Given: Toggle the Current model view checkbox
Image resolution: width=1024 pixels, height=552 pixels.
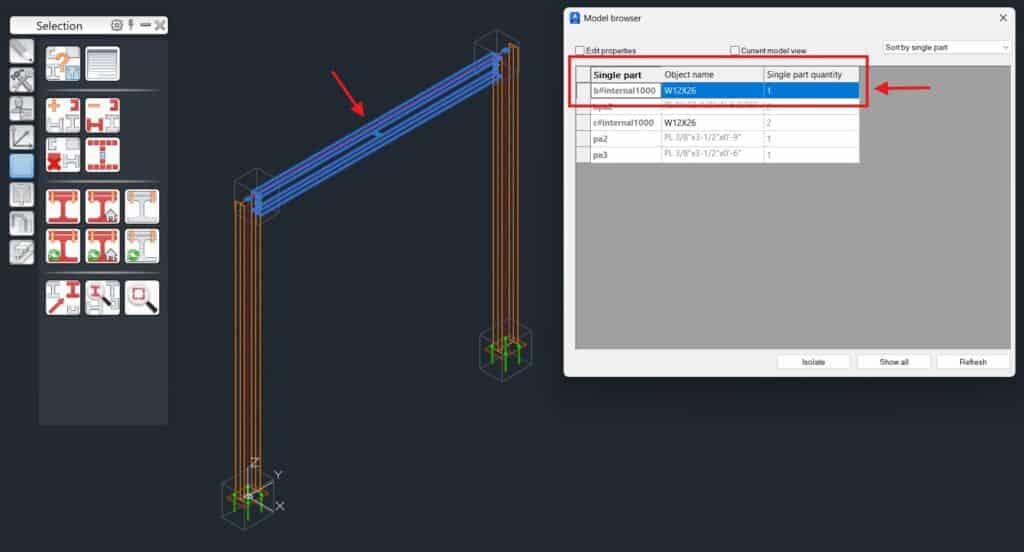Looking at the screenshot, I should click(735, 50).
